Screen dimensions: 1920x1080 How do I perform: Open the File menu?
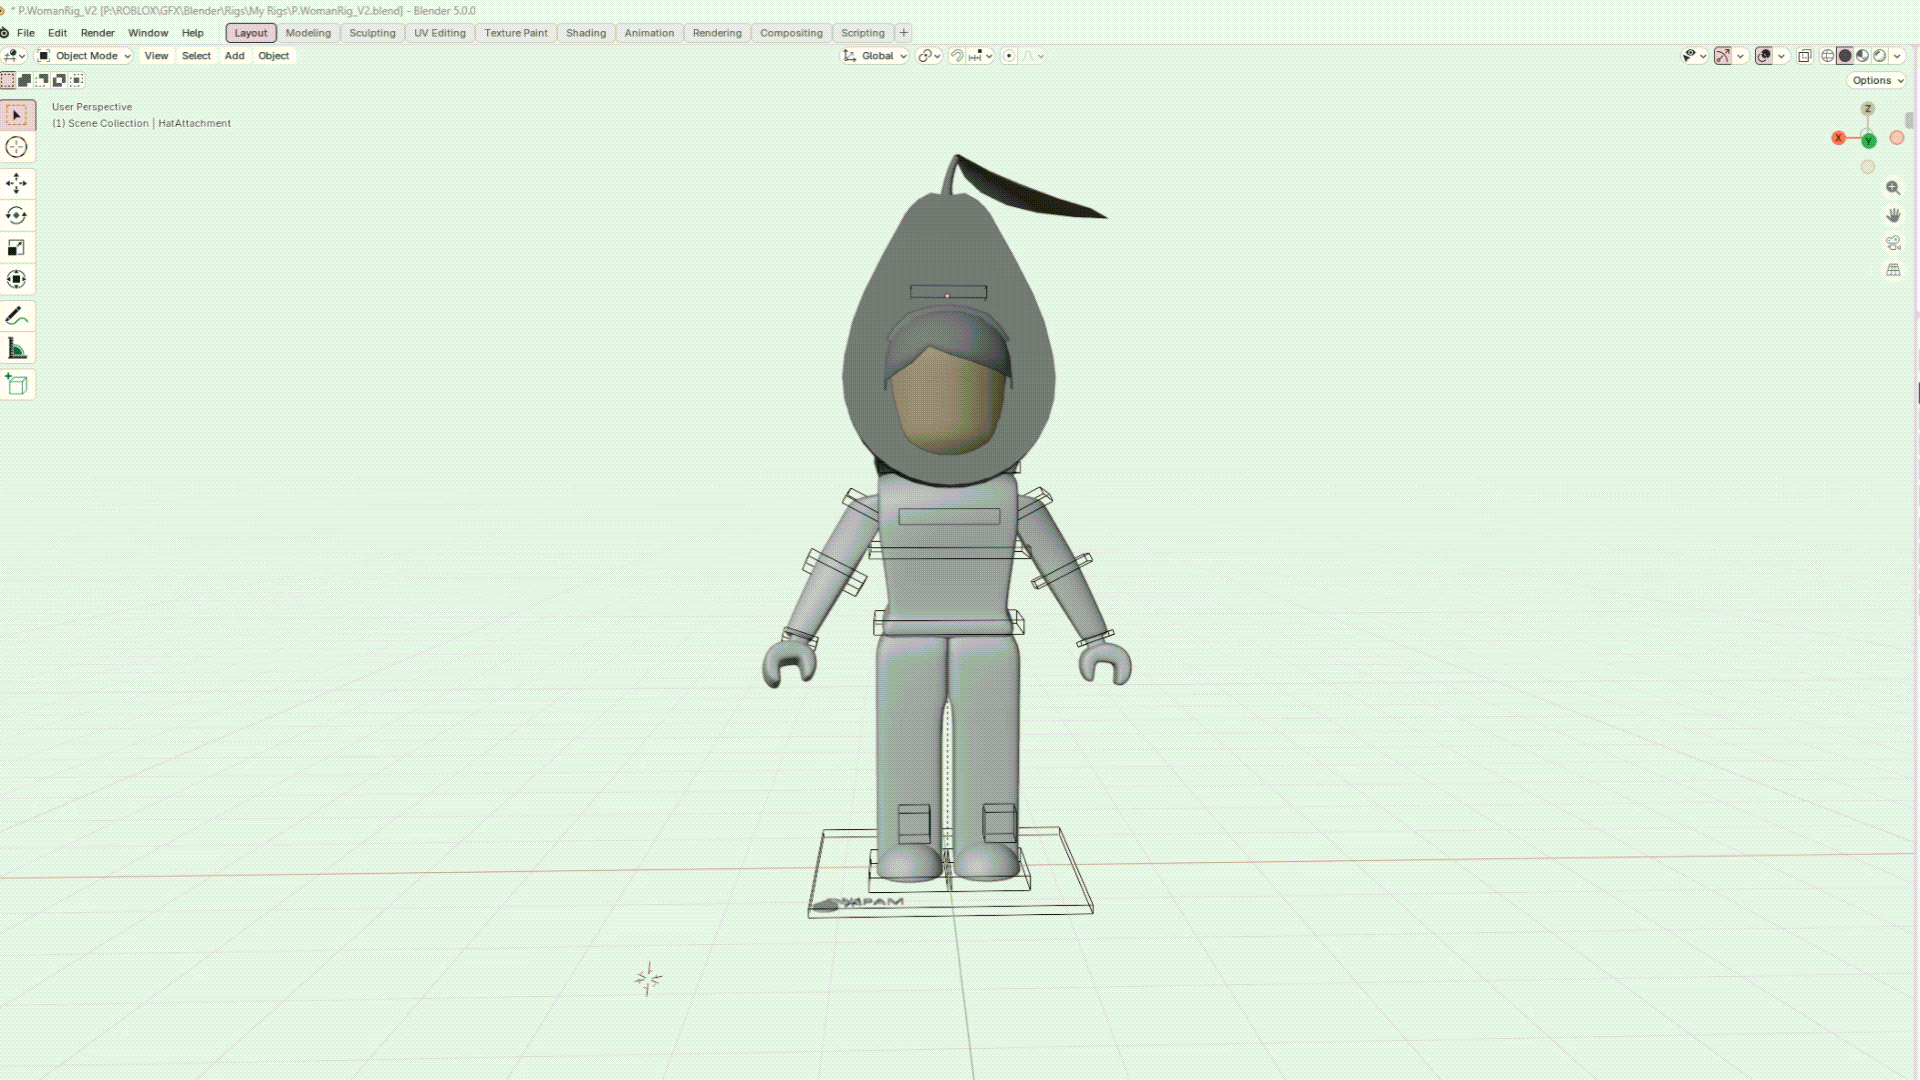click(x=26, y=33)
